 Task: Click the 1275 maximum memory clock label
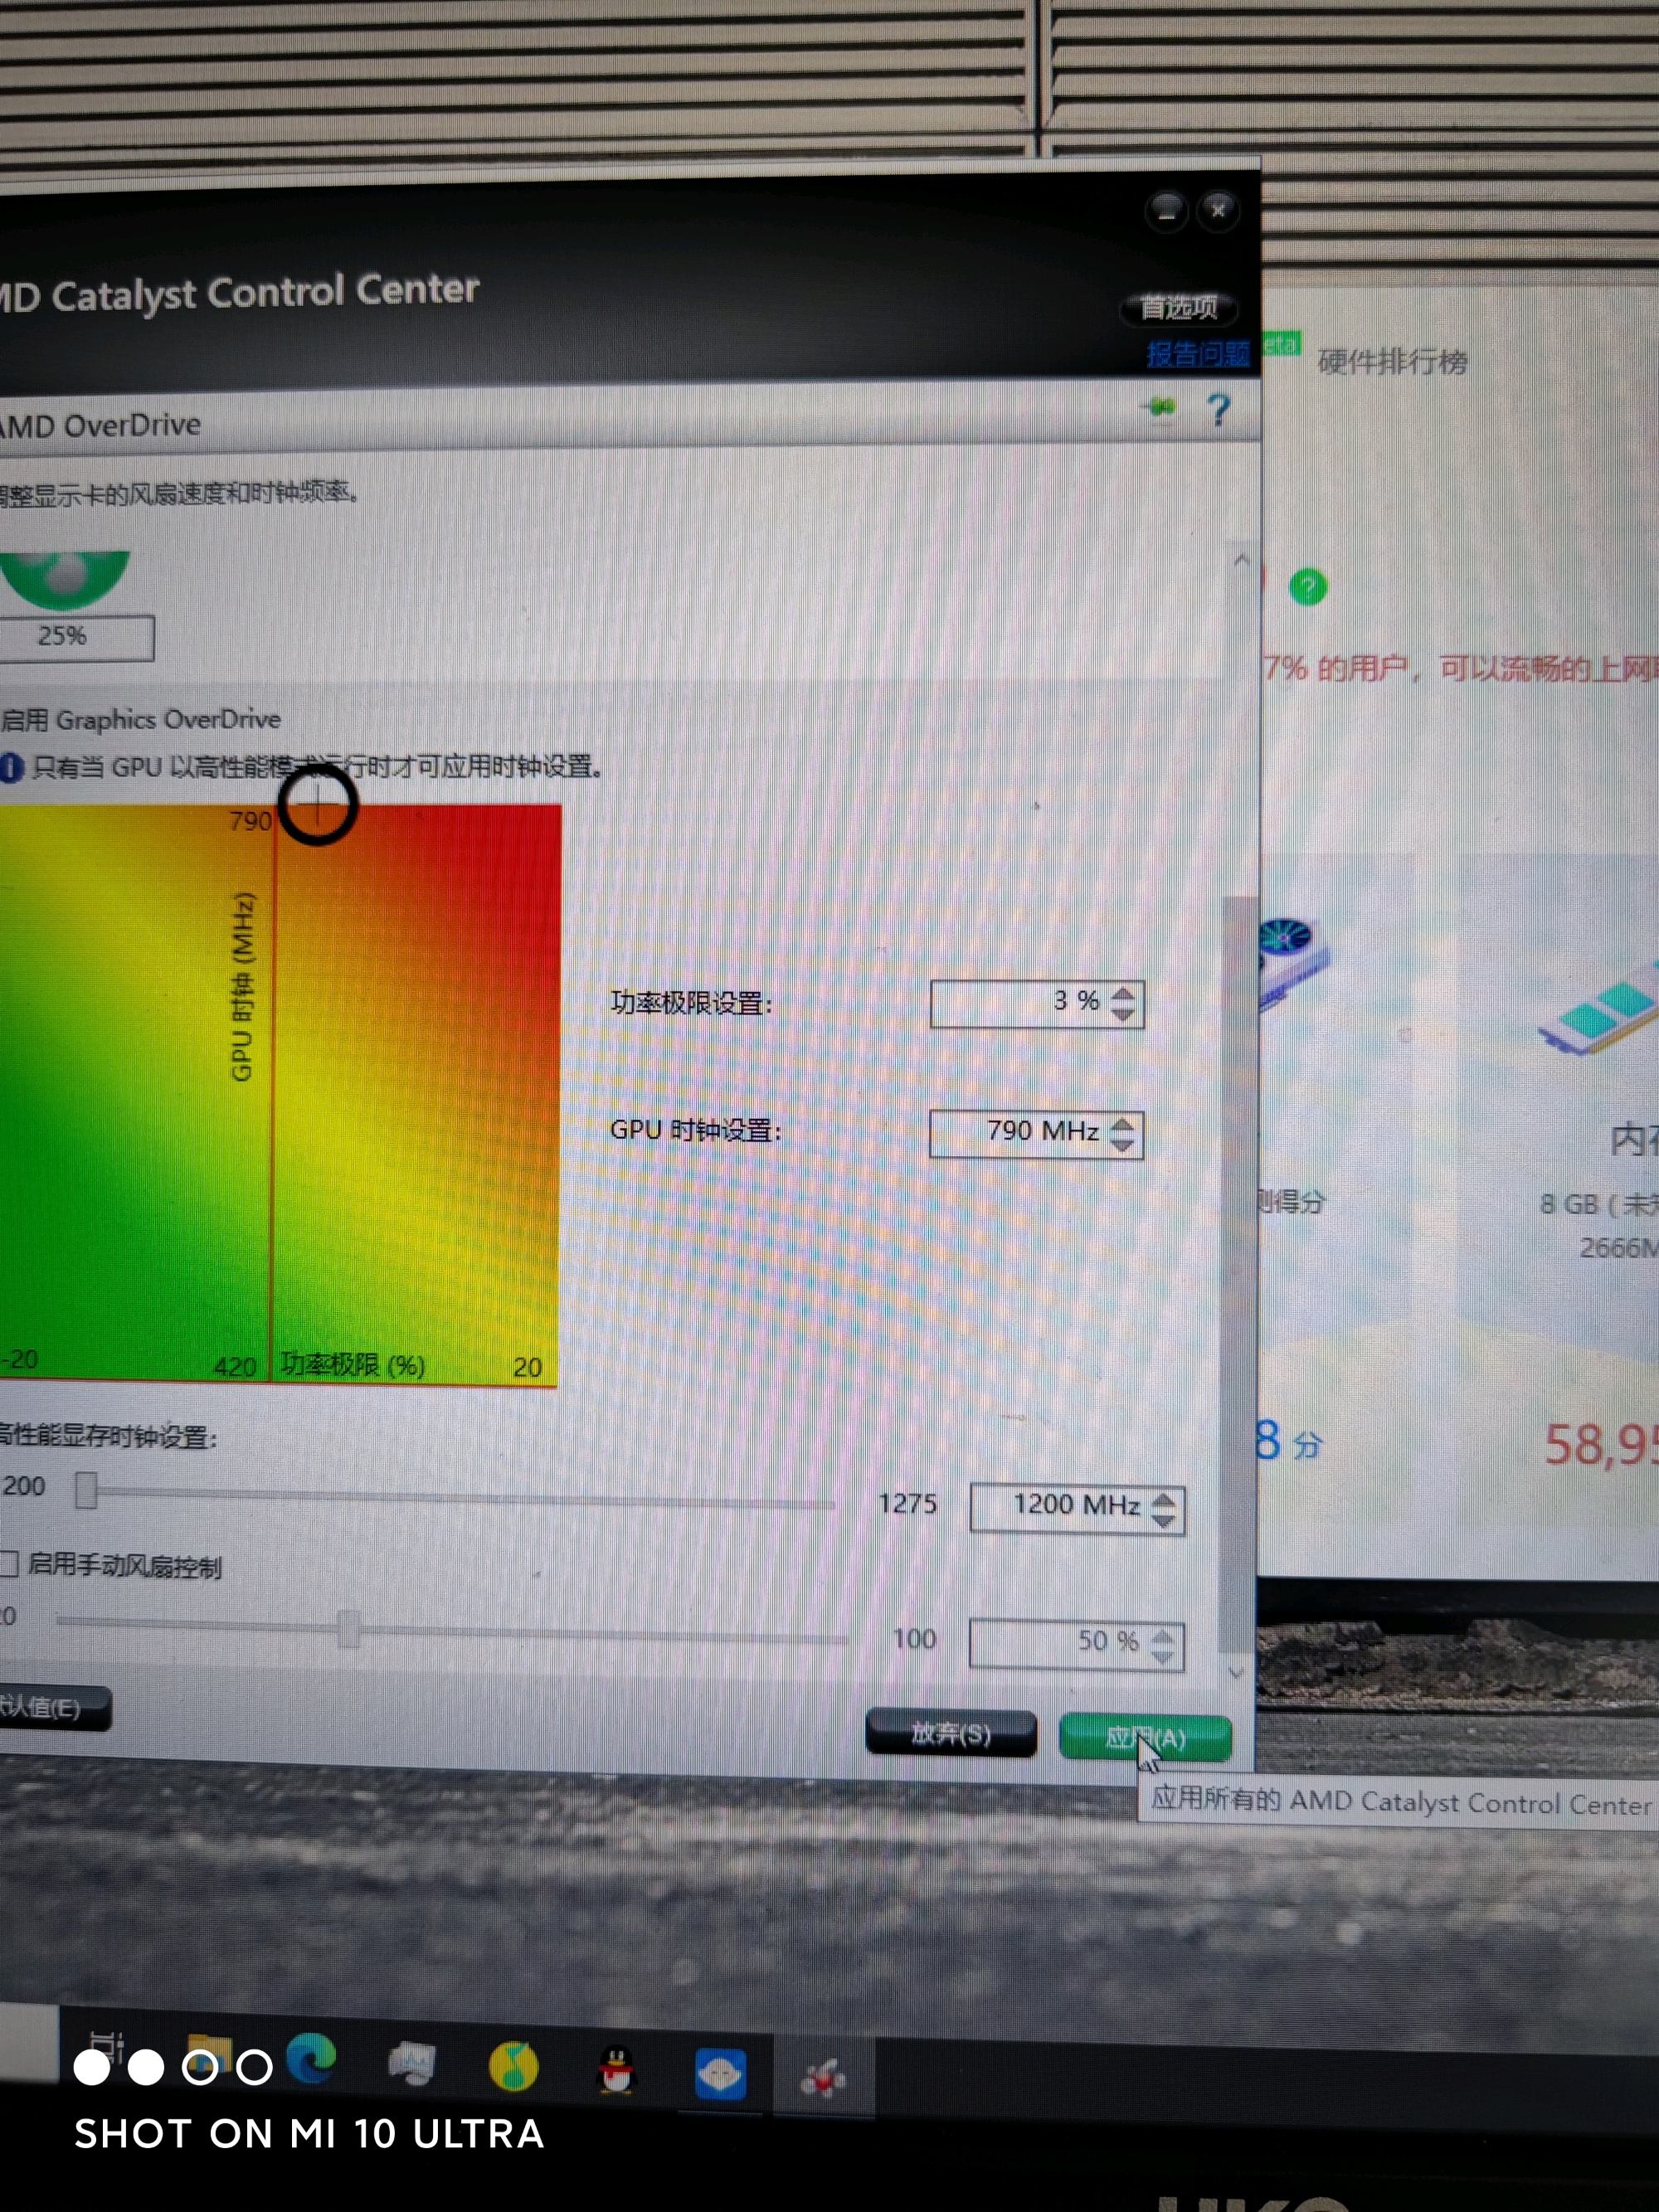point(907,1504)
